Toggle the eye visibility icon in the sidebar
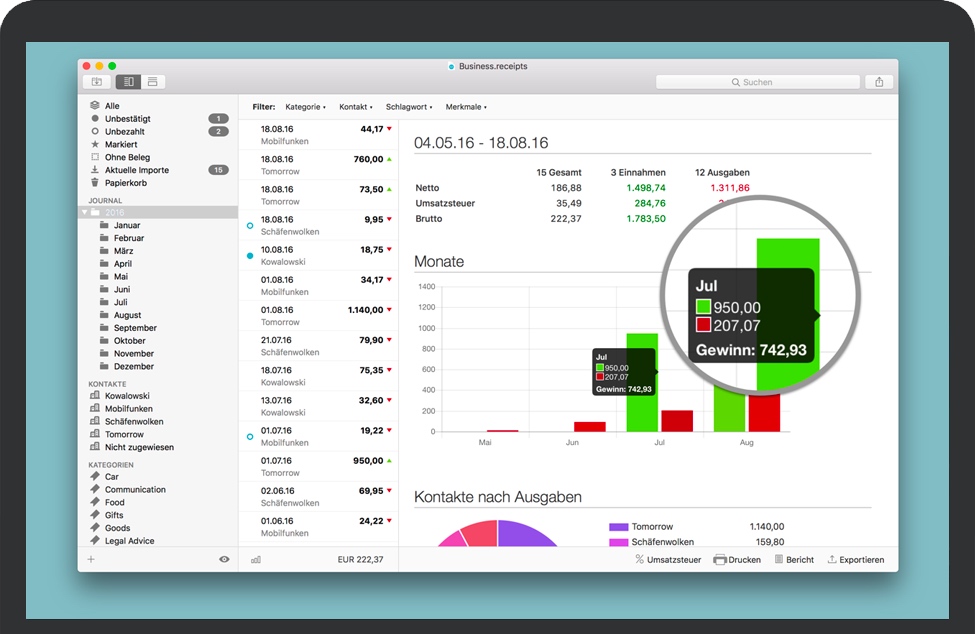The width and height of the screenshot is (975, 634). 224,560
